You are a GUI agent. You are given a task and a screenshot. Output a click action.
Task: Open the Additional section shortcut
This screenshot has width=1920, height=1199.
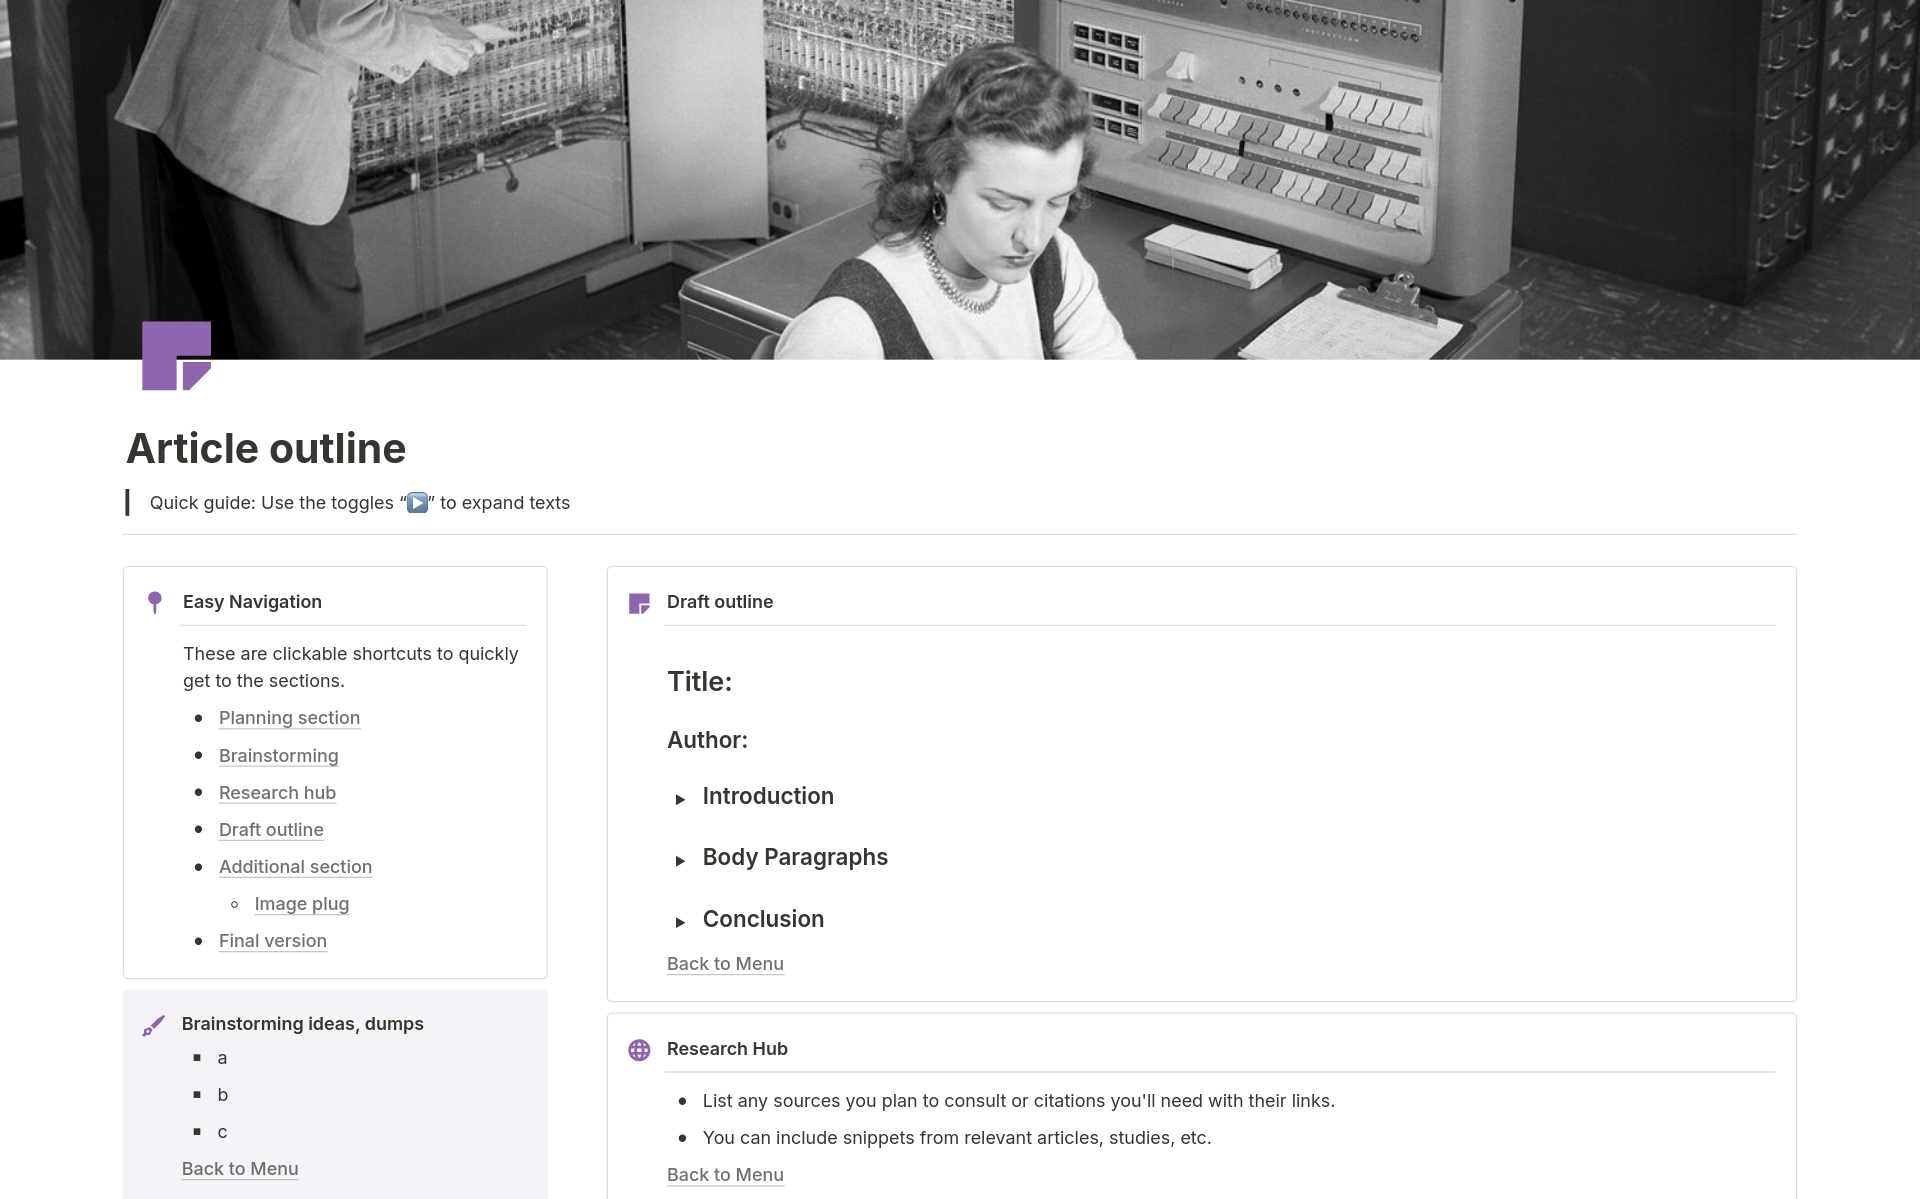click(295, 867)
